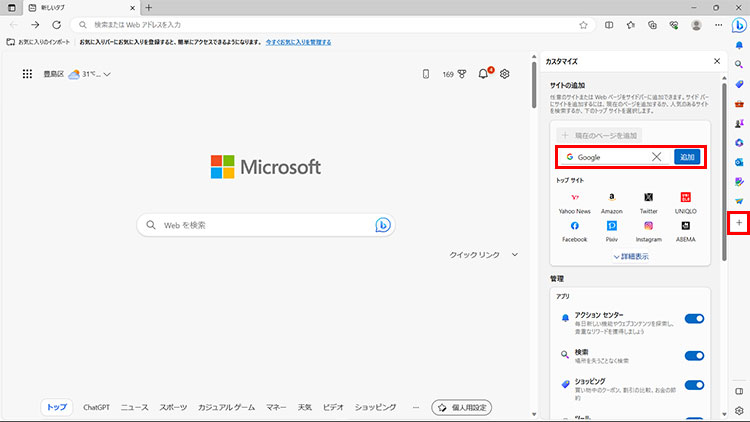Add Amazon from the top sites
This screenshot has height=422, width=750.
(x=611, y=198)
